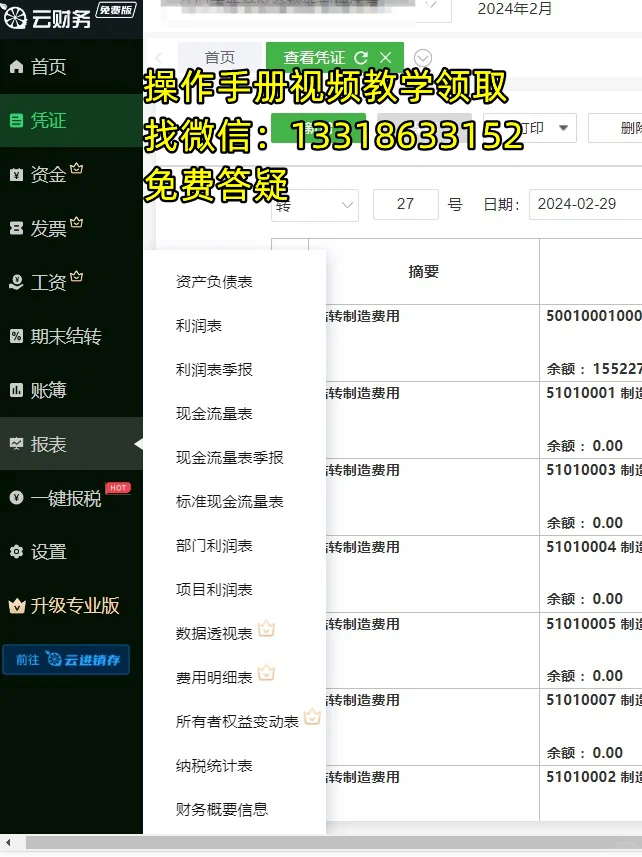Click the 升级专业版 upgrade link
The image size is (642, 857).
pyautogui.click(x=75, y=606)
